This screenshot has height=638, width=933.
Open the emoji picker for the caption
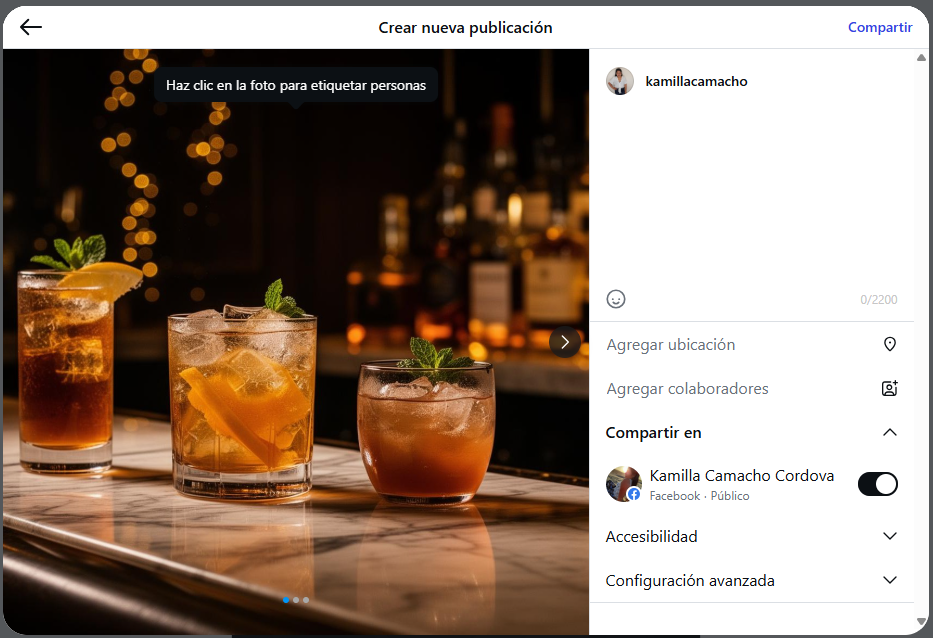(616, 298)
